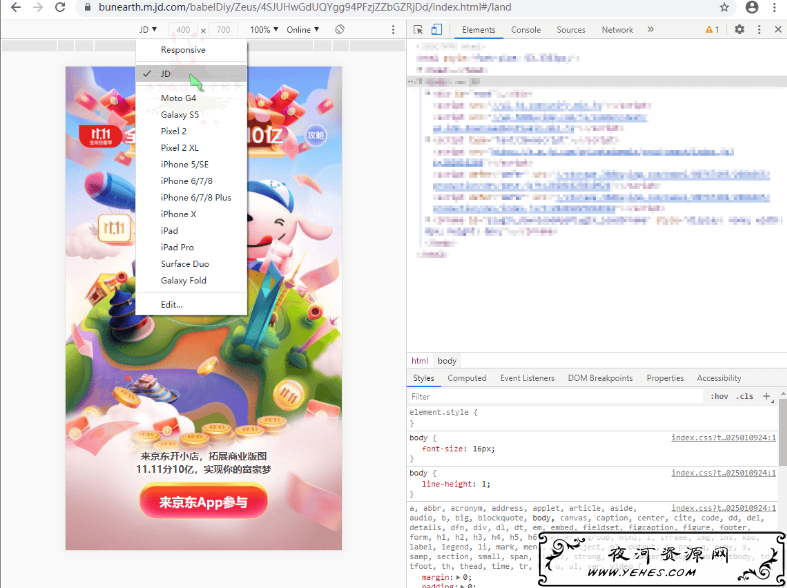
Task: Choose iPhone X from the device list
Action: (x=191, y=214)
